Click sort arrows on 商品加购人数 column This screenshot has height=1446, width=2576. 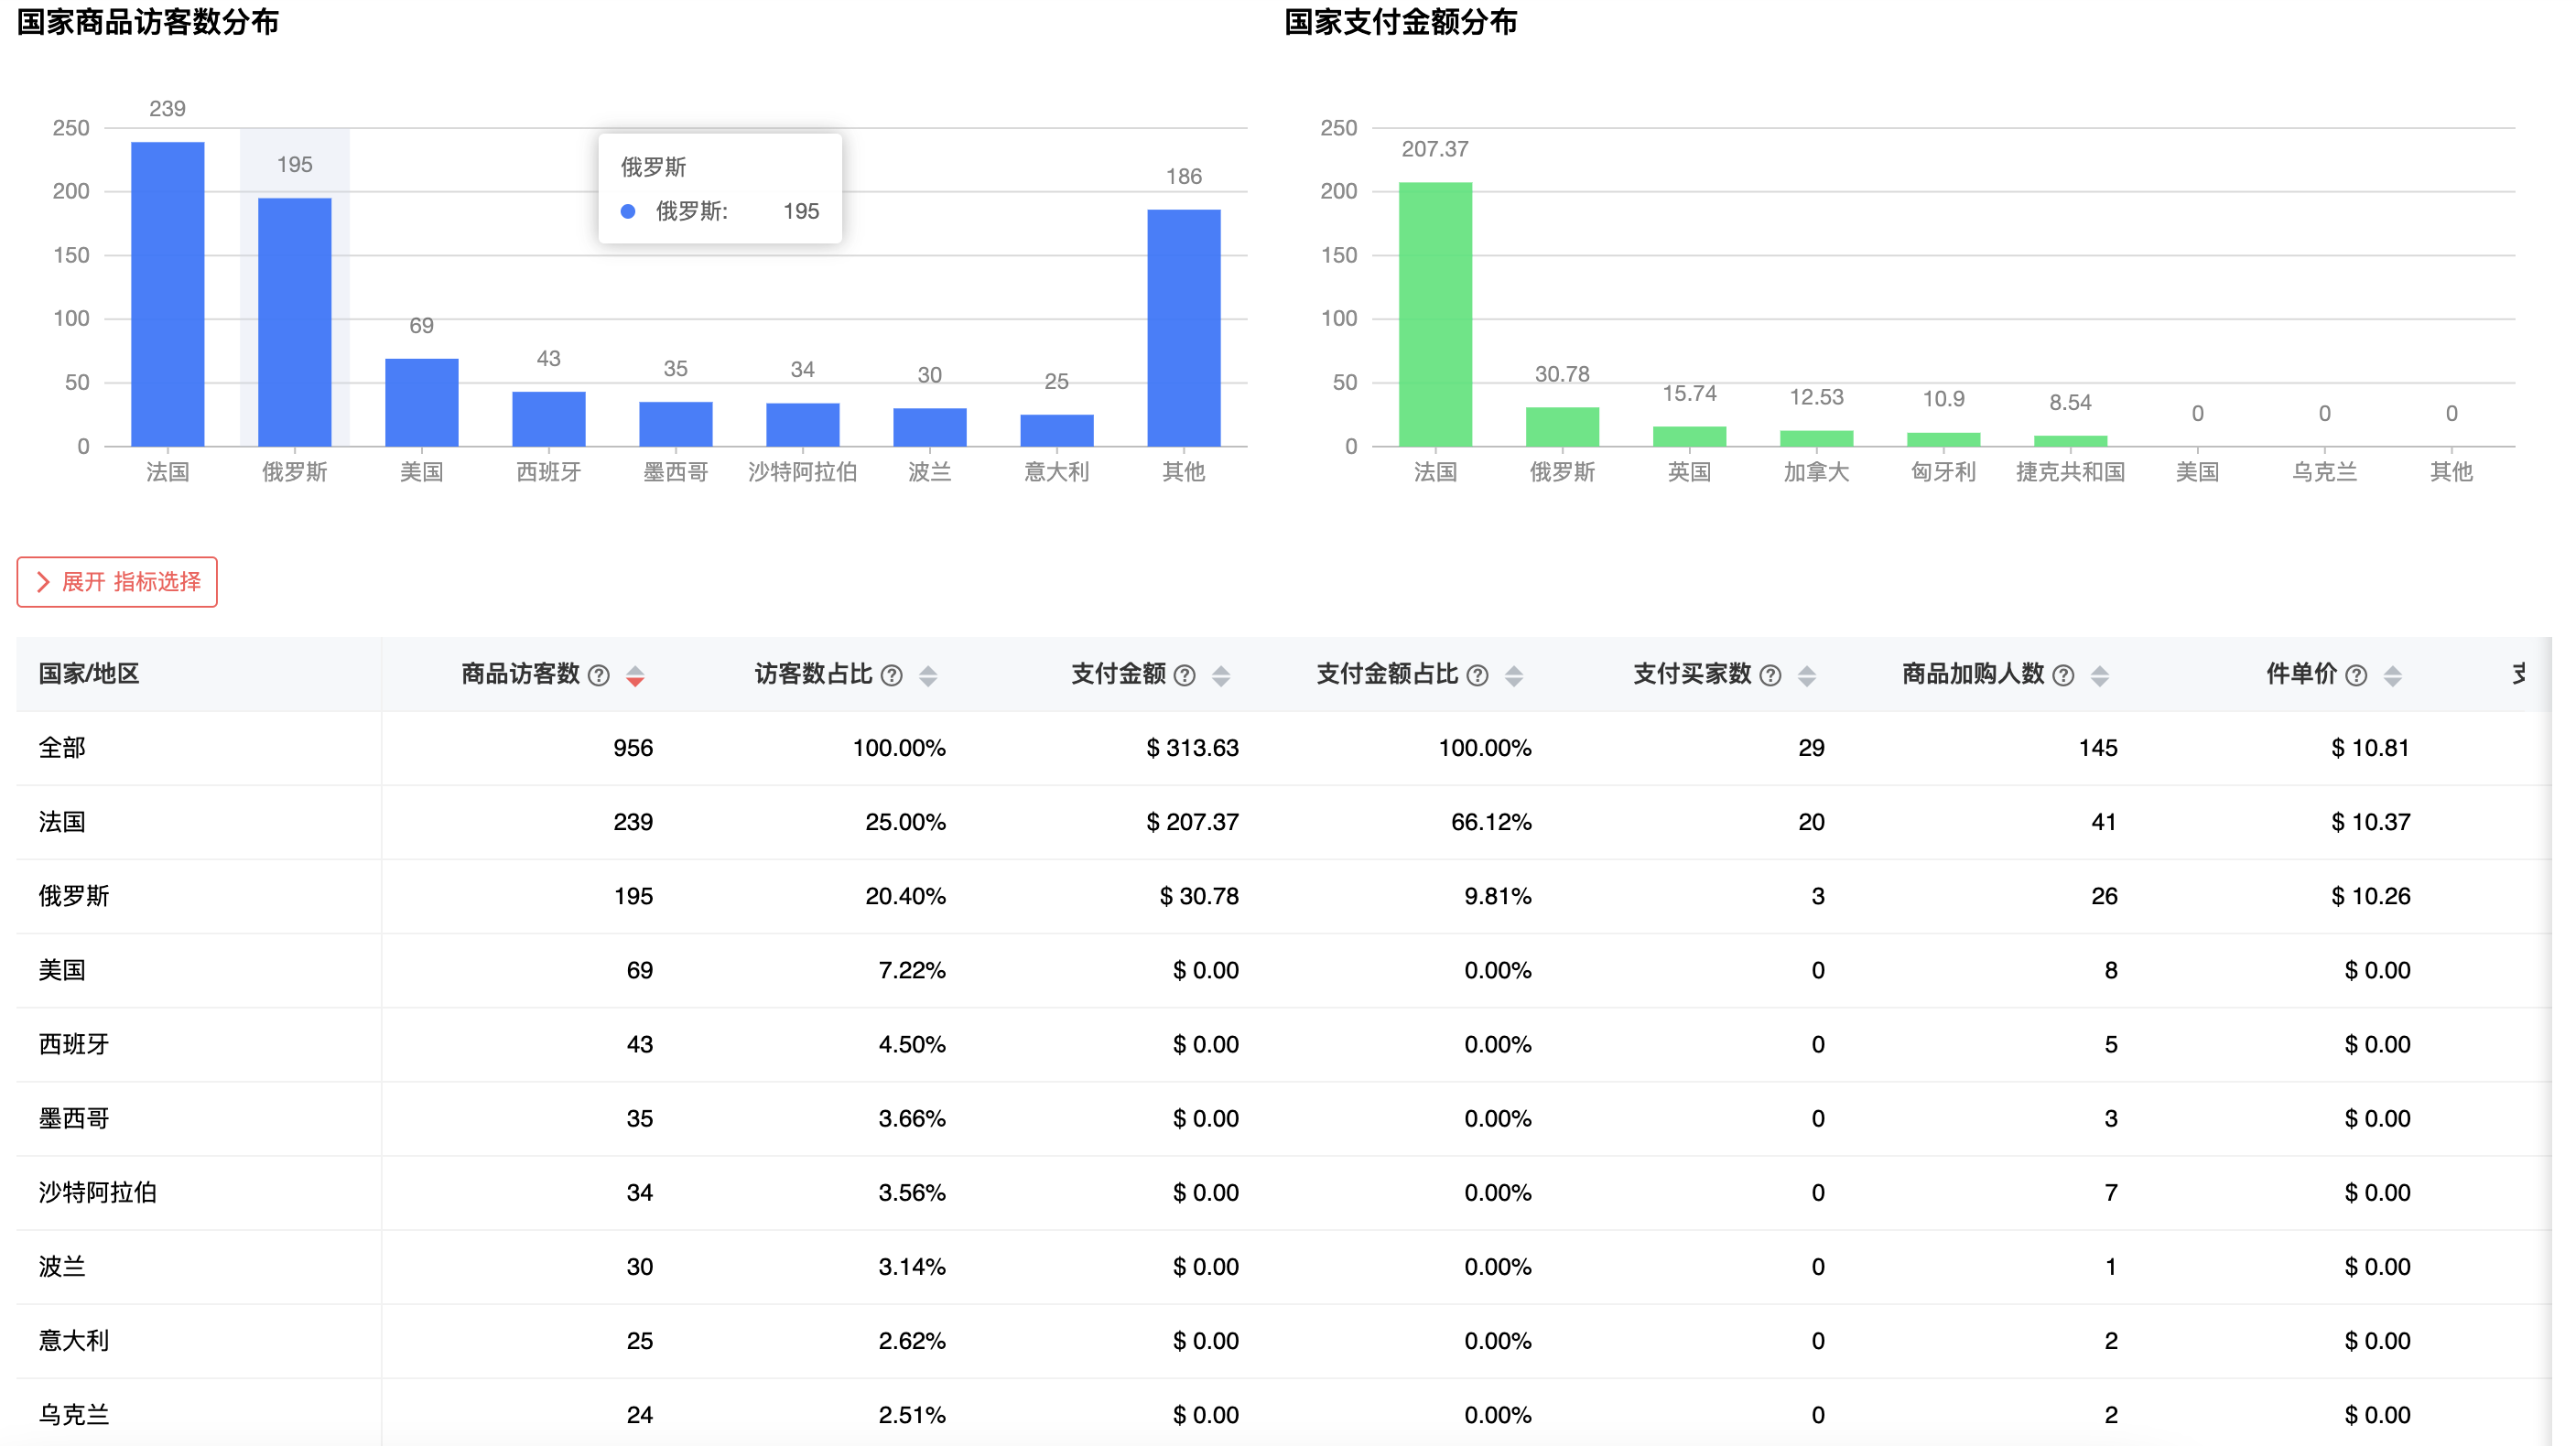pyautogui.click(x=2100, y=675)
